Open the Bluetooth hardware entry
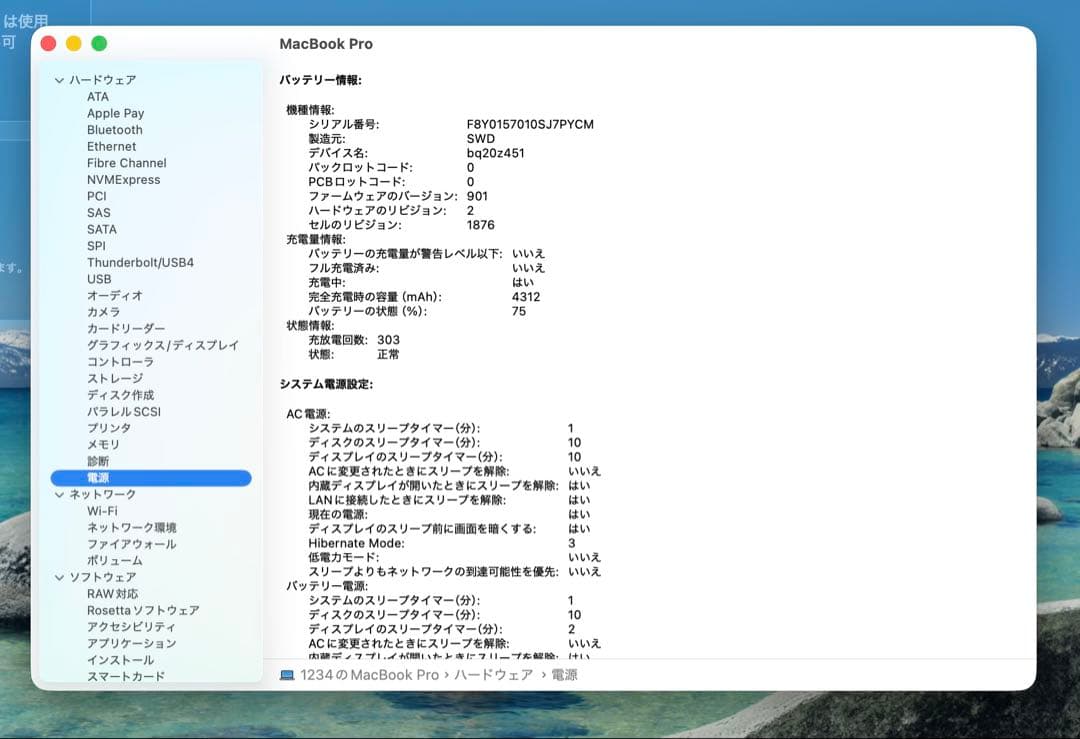Viewport: 1080px width, 739px height. coord(115,130)
